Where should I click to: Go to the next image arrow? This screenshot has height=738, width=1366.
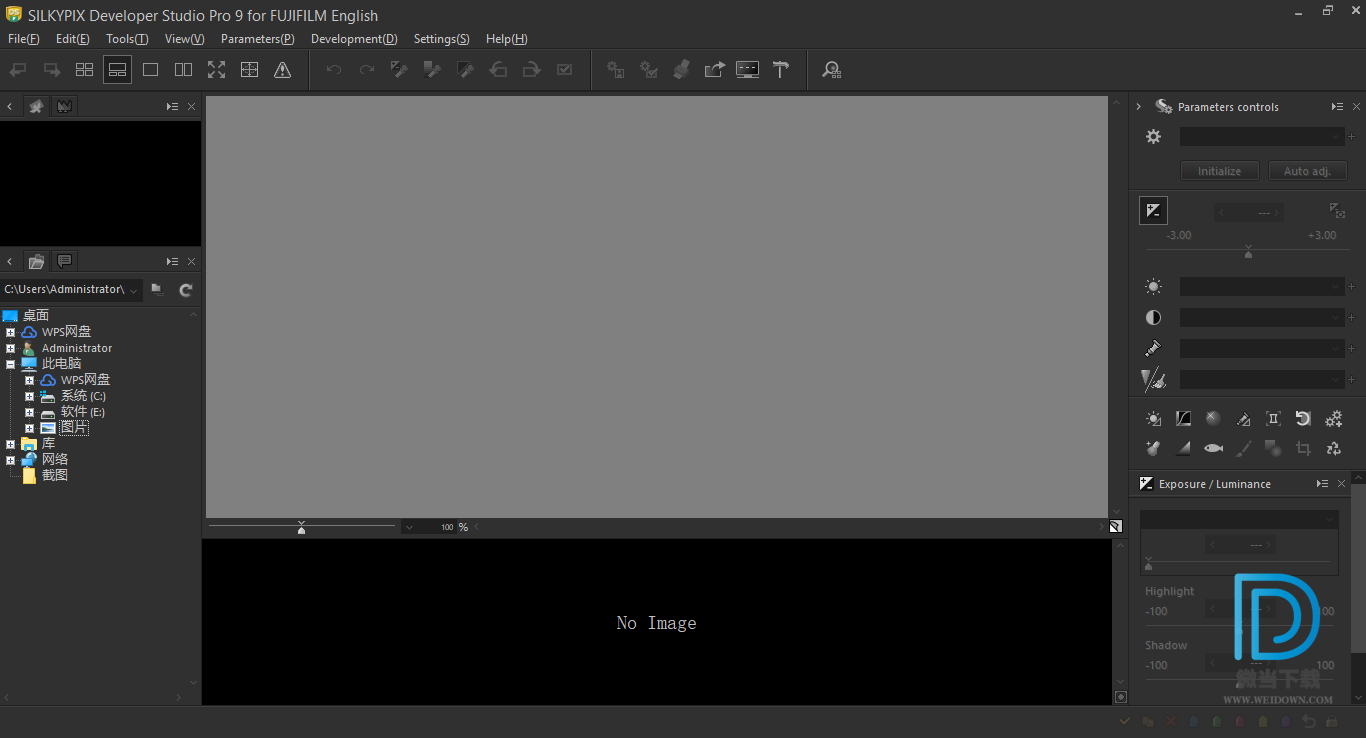pos(51,70)
